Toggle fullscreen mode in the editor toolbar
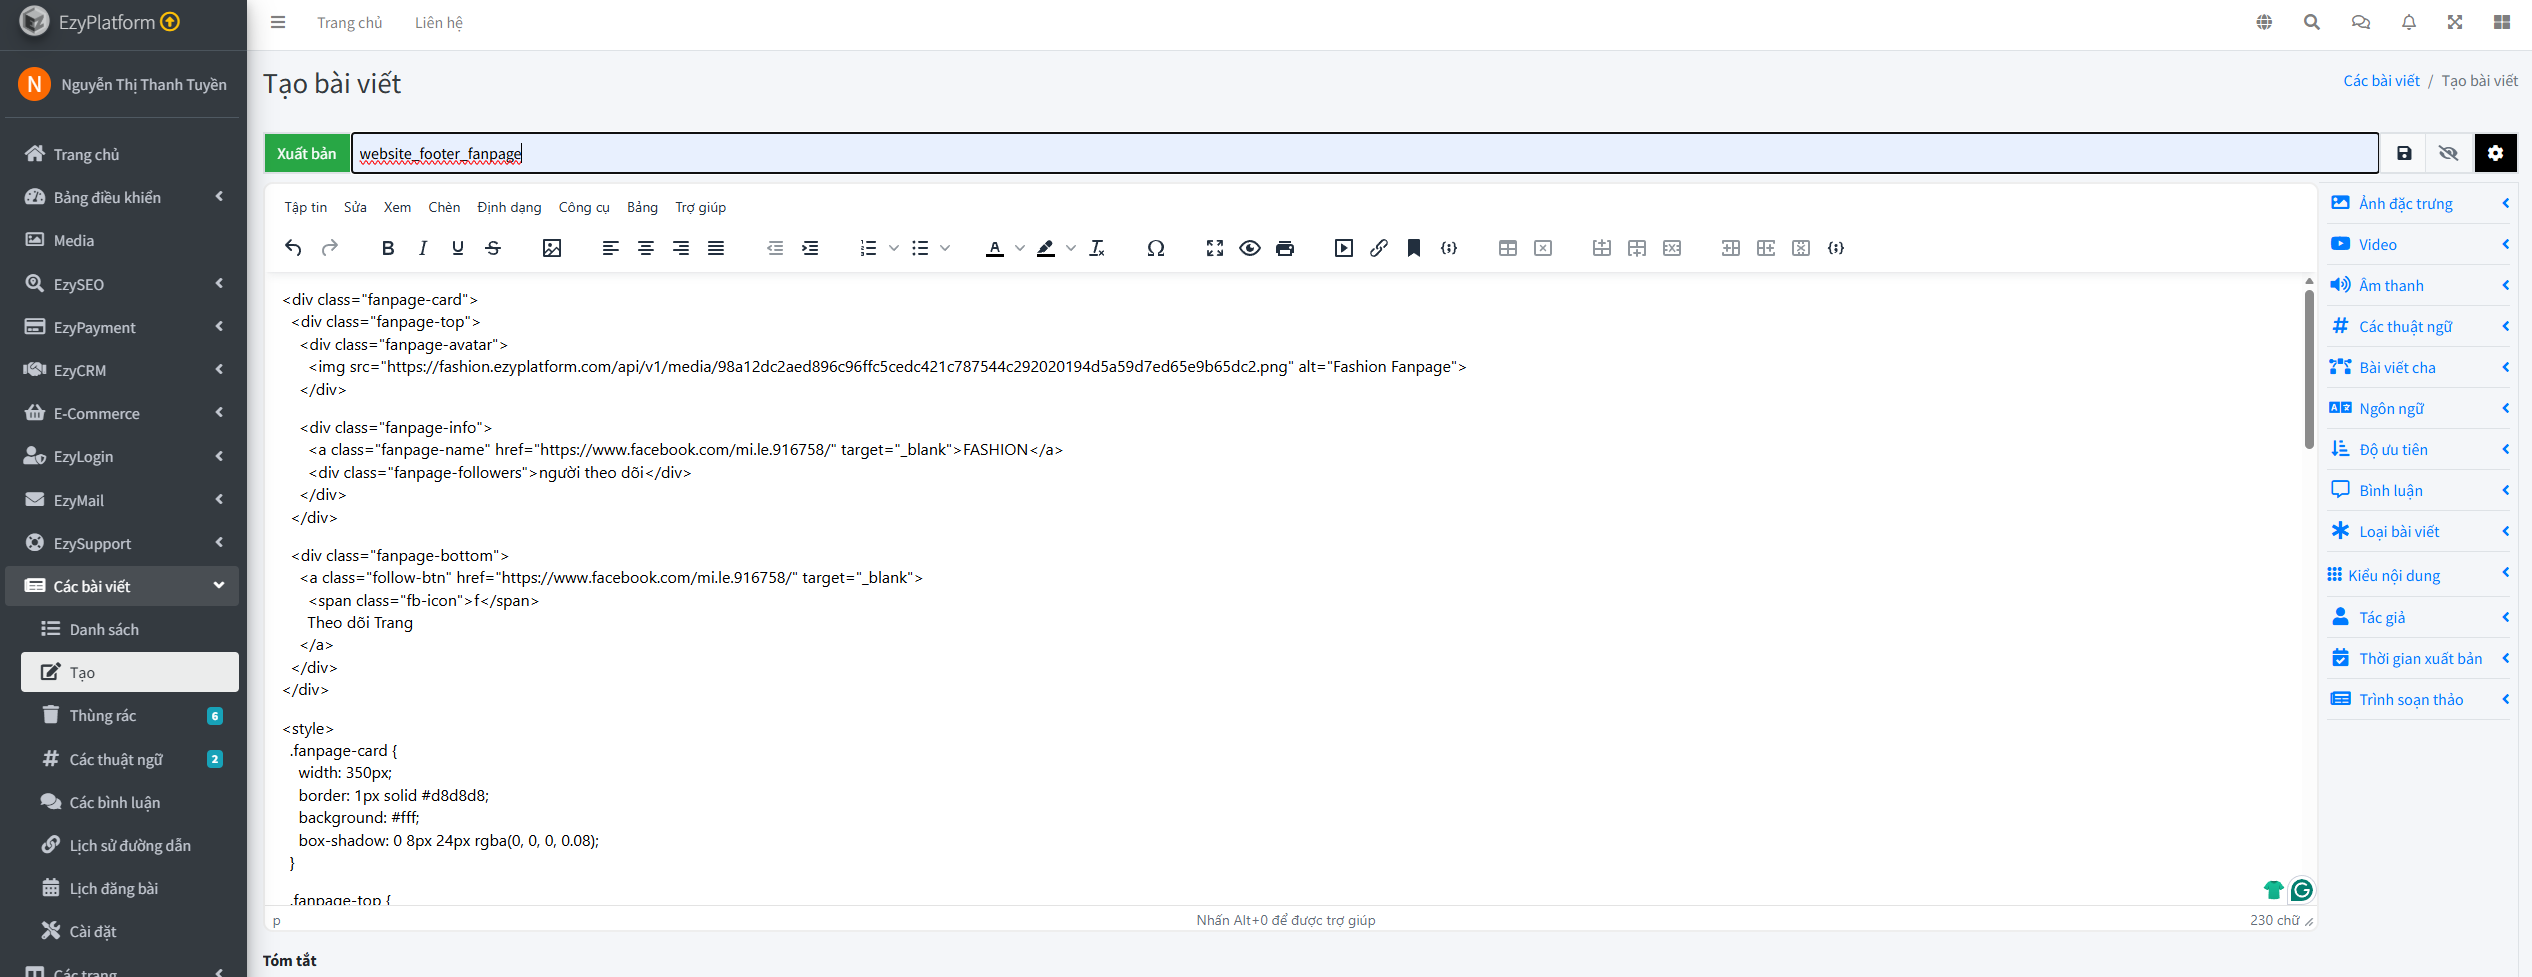Image resolution: width=2532 pixels, height=977 pixels. pos(1214,248)
